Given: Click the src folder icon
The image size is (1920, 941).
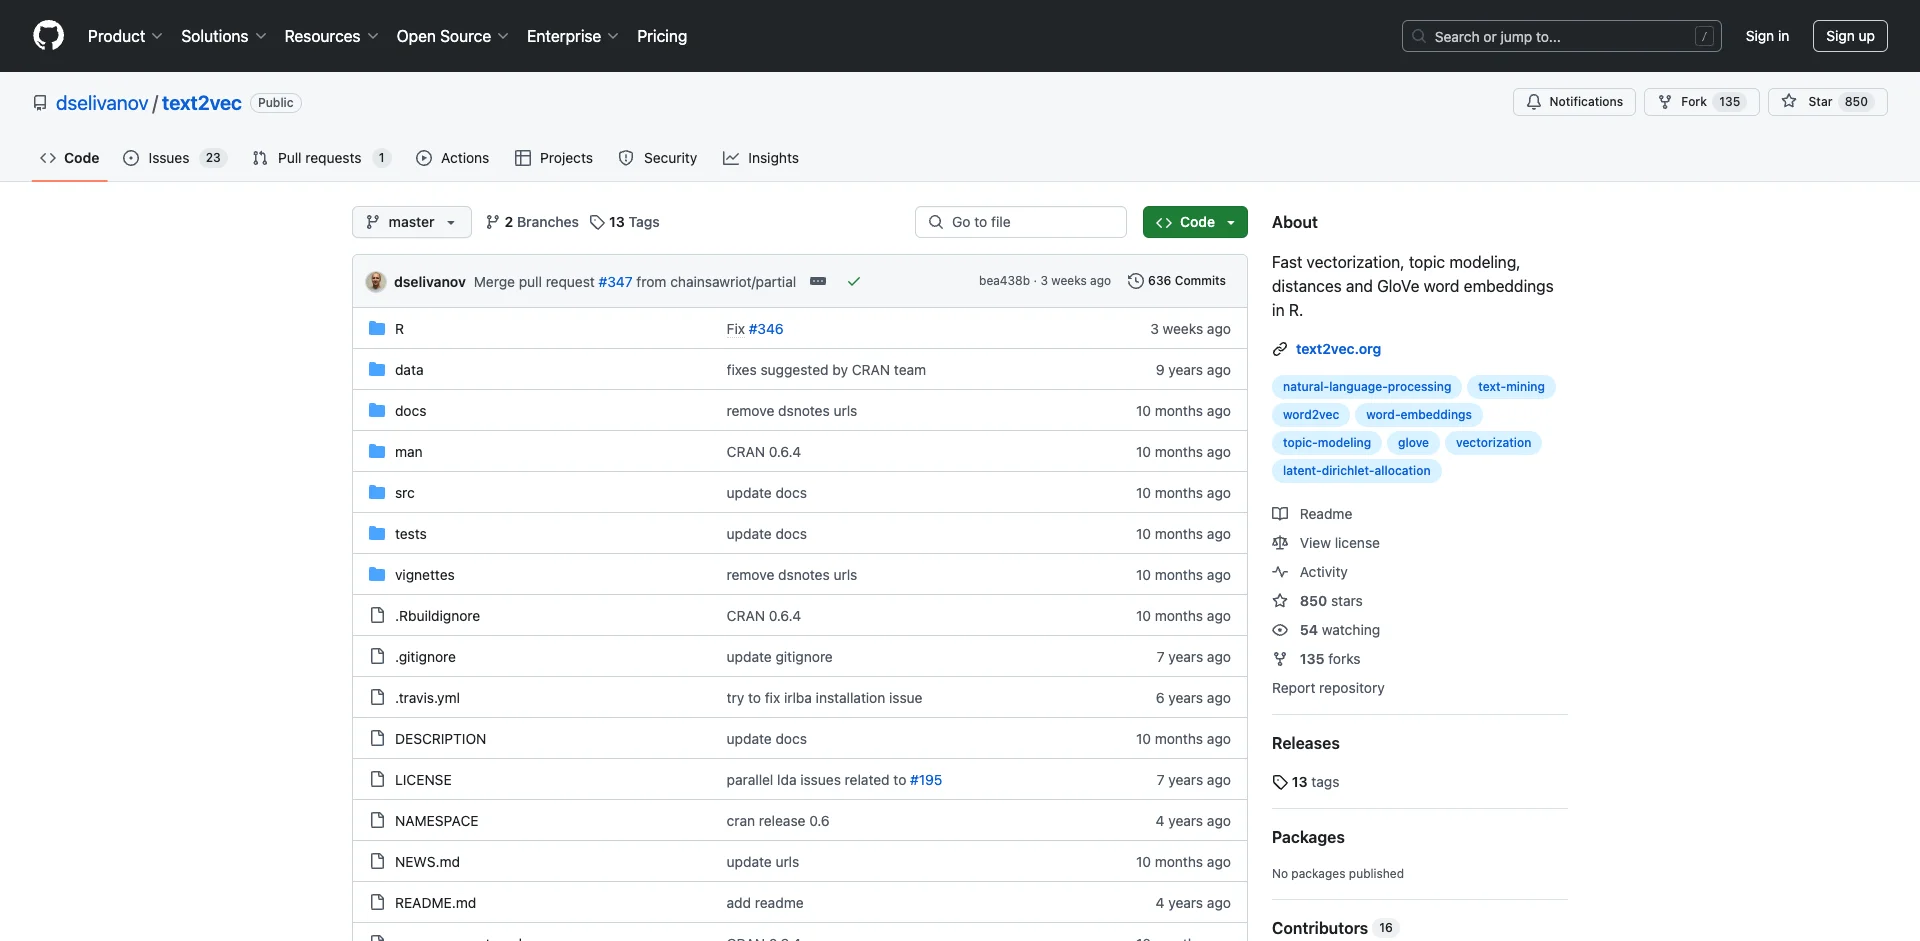Looking at the screenshot, I should point(377,493).
